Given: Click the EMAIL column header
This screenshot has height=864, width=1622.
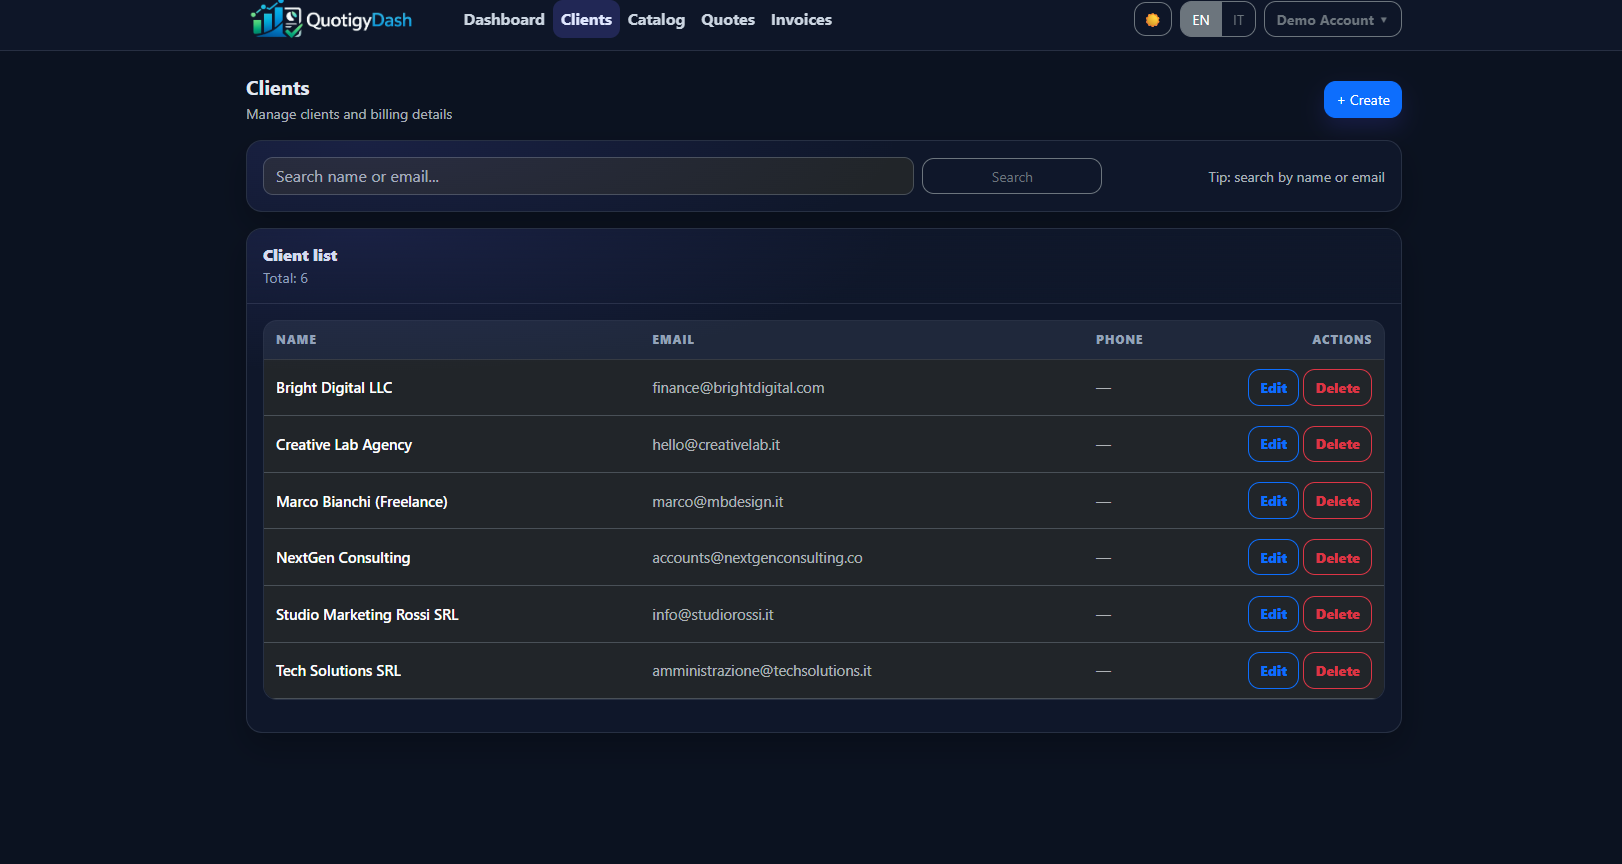Looking at the screenshot, I should [673, 340].
